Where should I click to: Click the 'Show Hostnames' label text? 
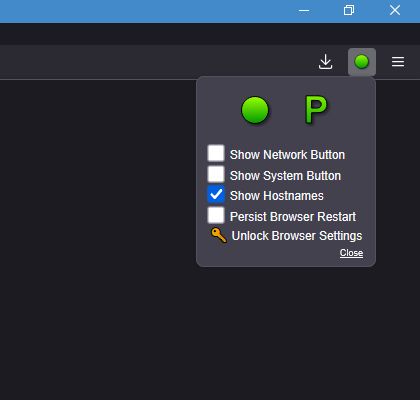[x=277, y=196]
